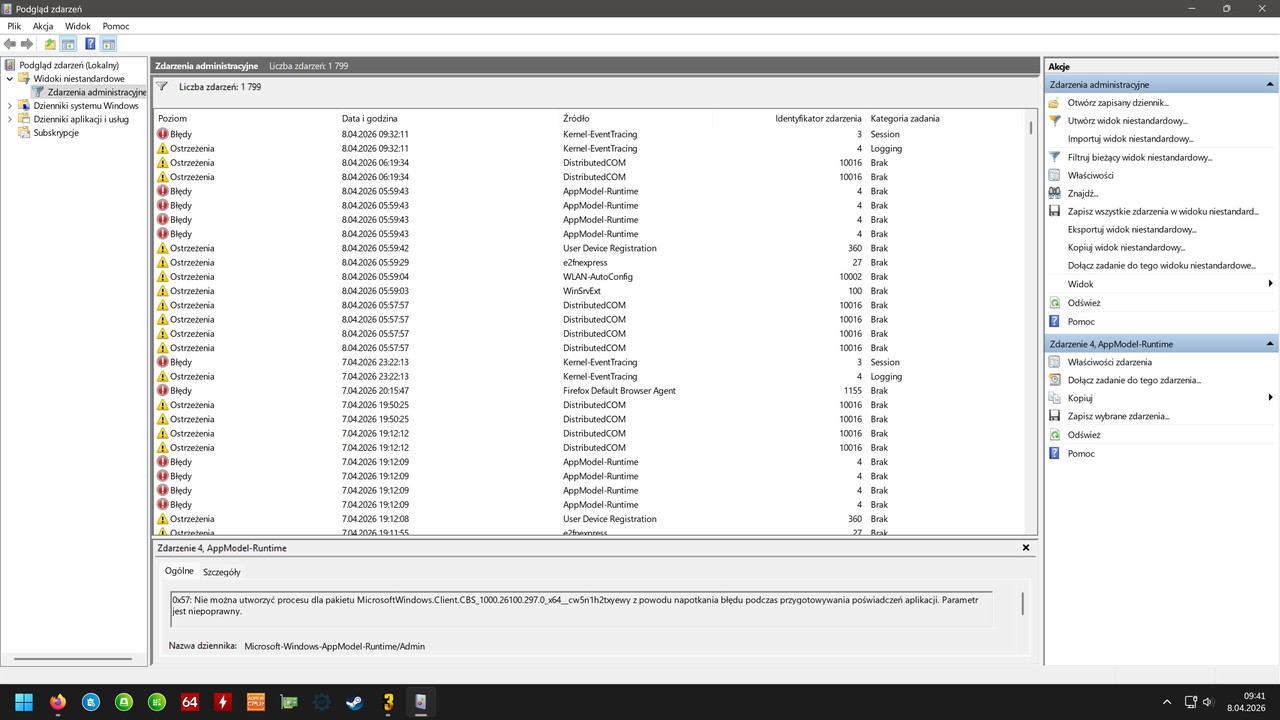The width and height of the screenshot is (1280, 720).
Task: Collapse the Zdarzenia administracyjne actions section
Action: pyautogui.click(x=1270, y=85)
